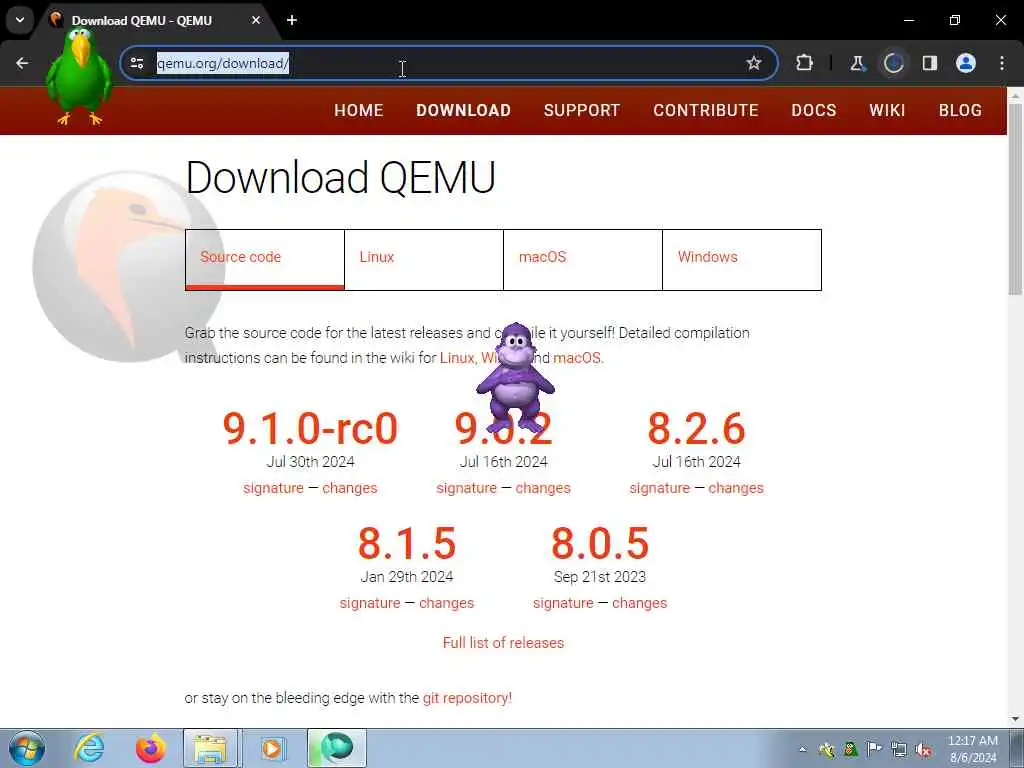Open File Explorer from the taskbar
Viewport: 1024px width, 768px height.
tap(211, 748)
